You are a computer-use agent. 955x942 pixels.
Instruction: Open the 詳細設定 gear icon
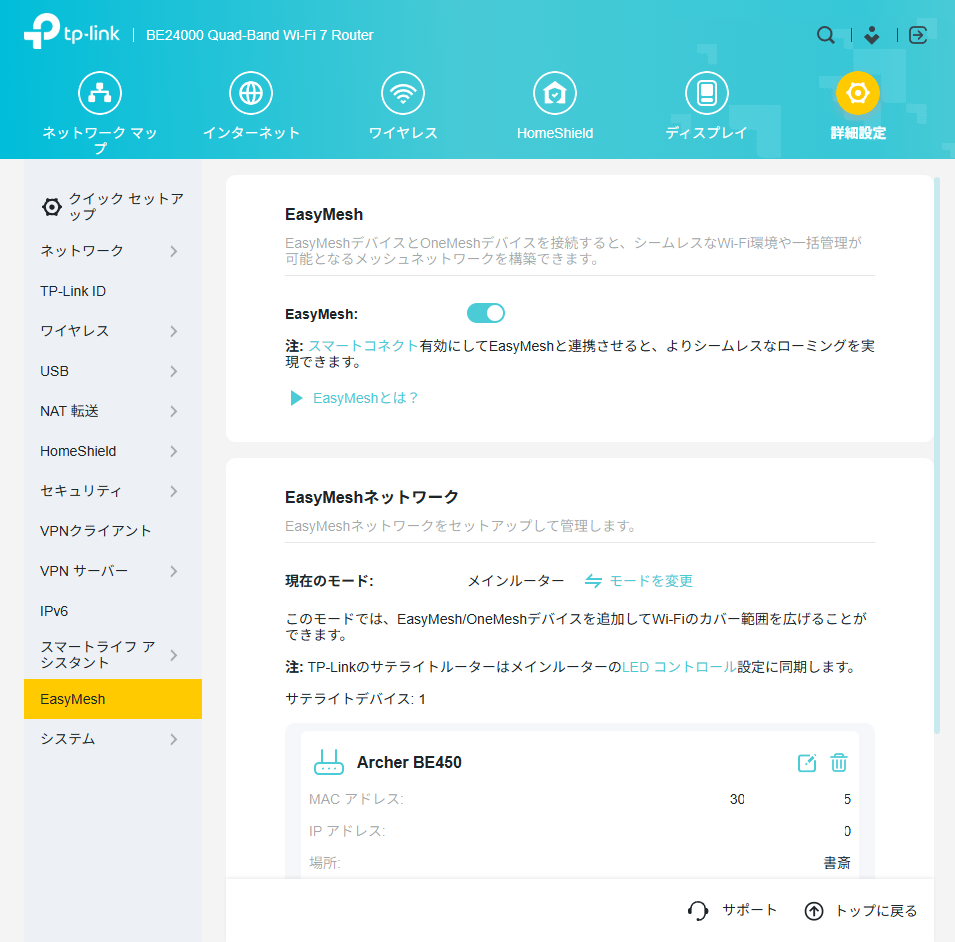[x=858, y=93]
